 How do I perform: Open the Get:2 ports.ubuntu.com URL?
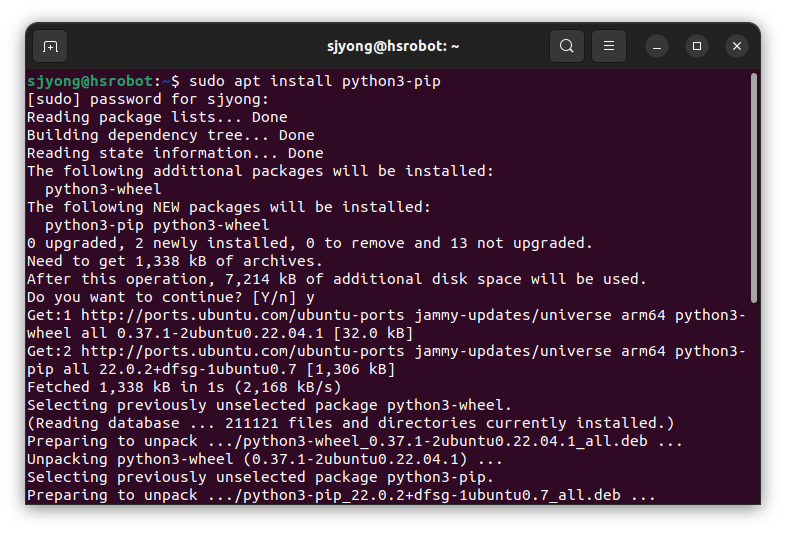pyautogui.click(x=243, y=351)
